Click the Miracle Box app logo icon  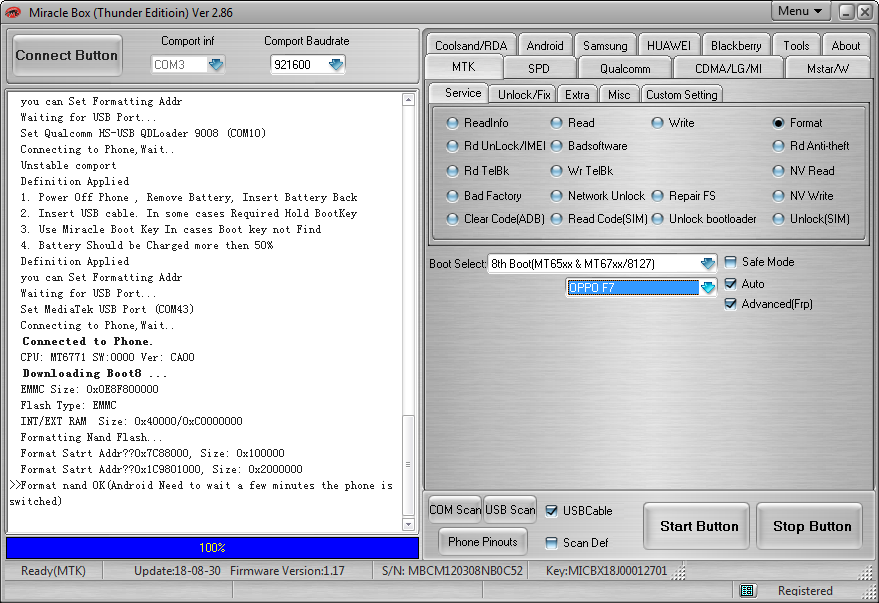(13, 12)
